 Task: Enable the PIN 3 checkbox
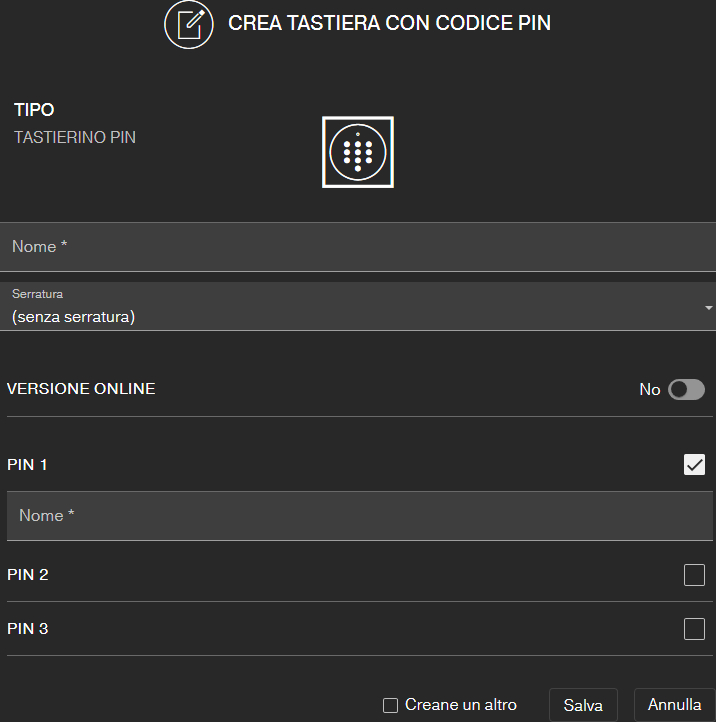[694, 629]
